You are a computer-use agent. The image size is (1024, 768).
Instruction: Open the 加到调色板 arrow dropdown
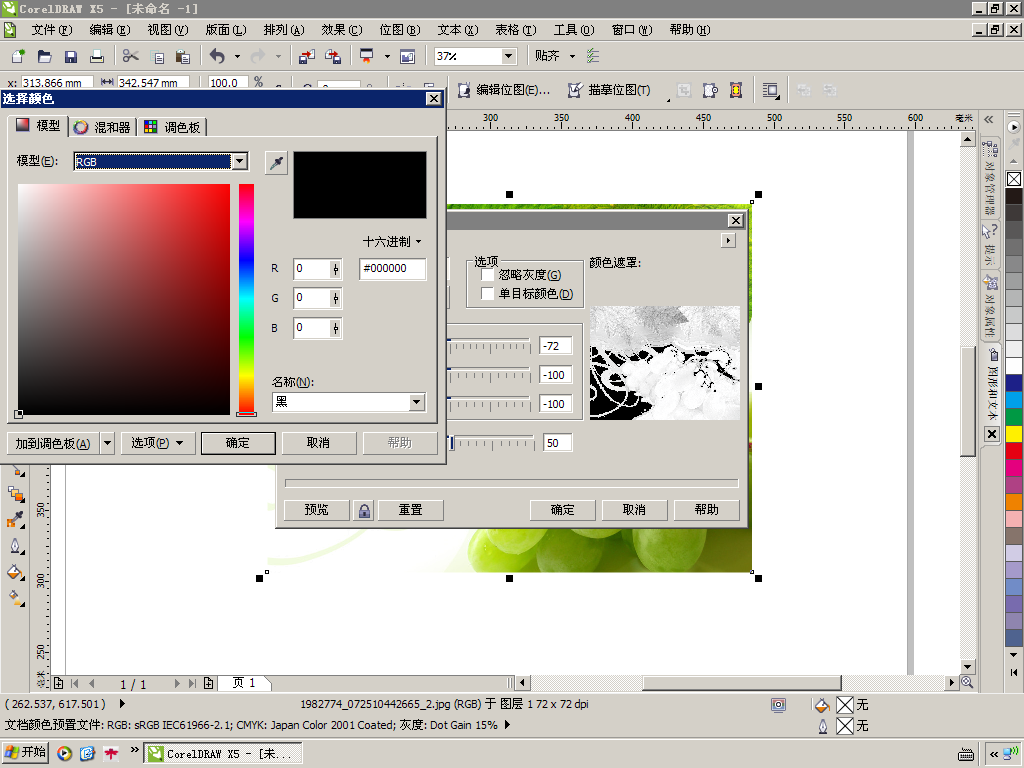point(107,443)
